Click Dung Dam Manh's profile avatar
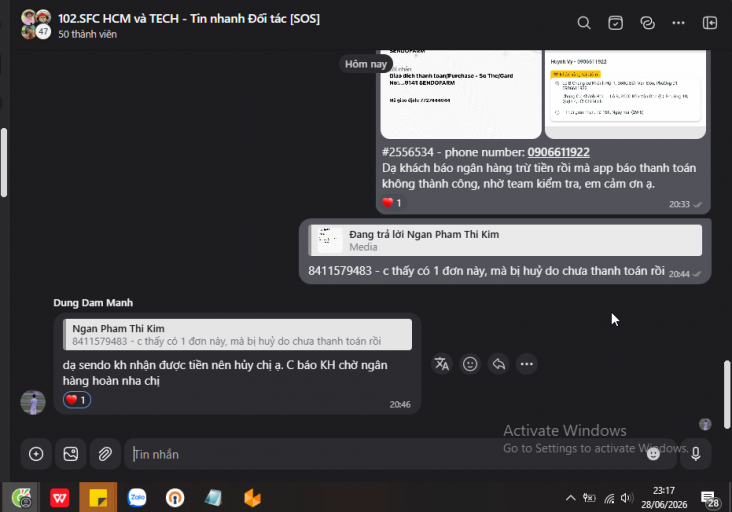The height and width of the screenshot is (512, 732). (x=33, y=402)
